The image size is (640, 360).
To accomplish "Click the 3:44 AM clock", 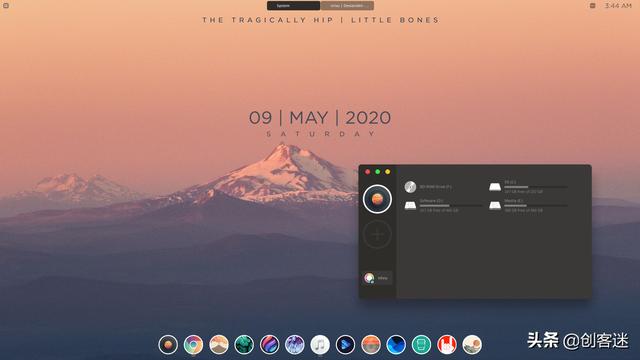I will [618, 6].
